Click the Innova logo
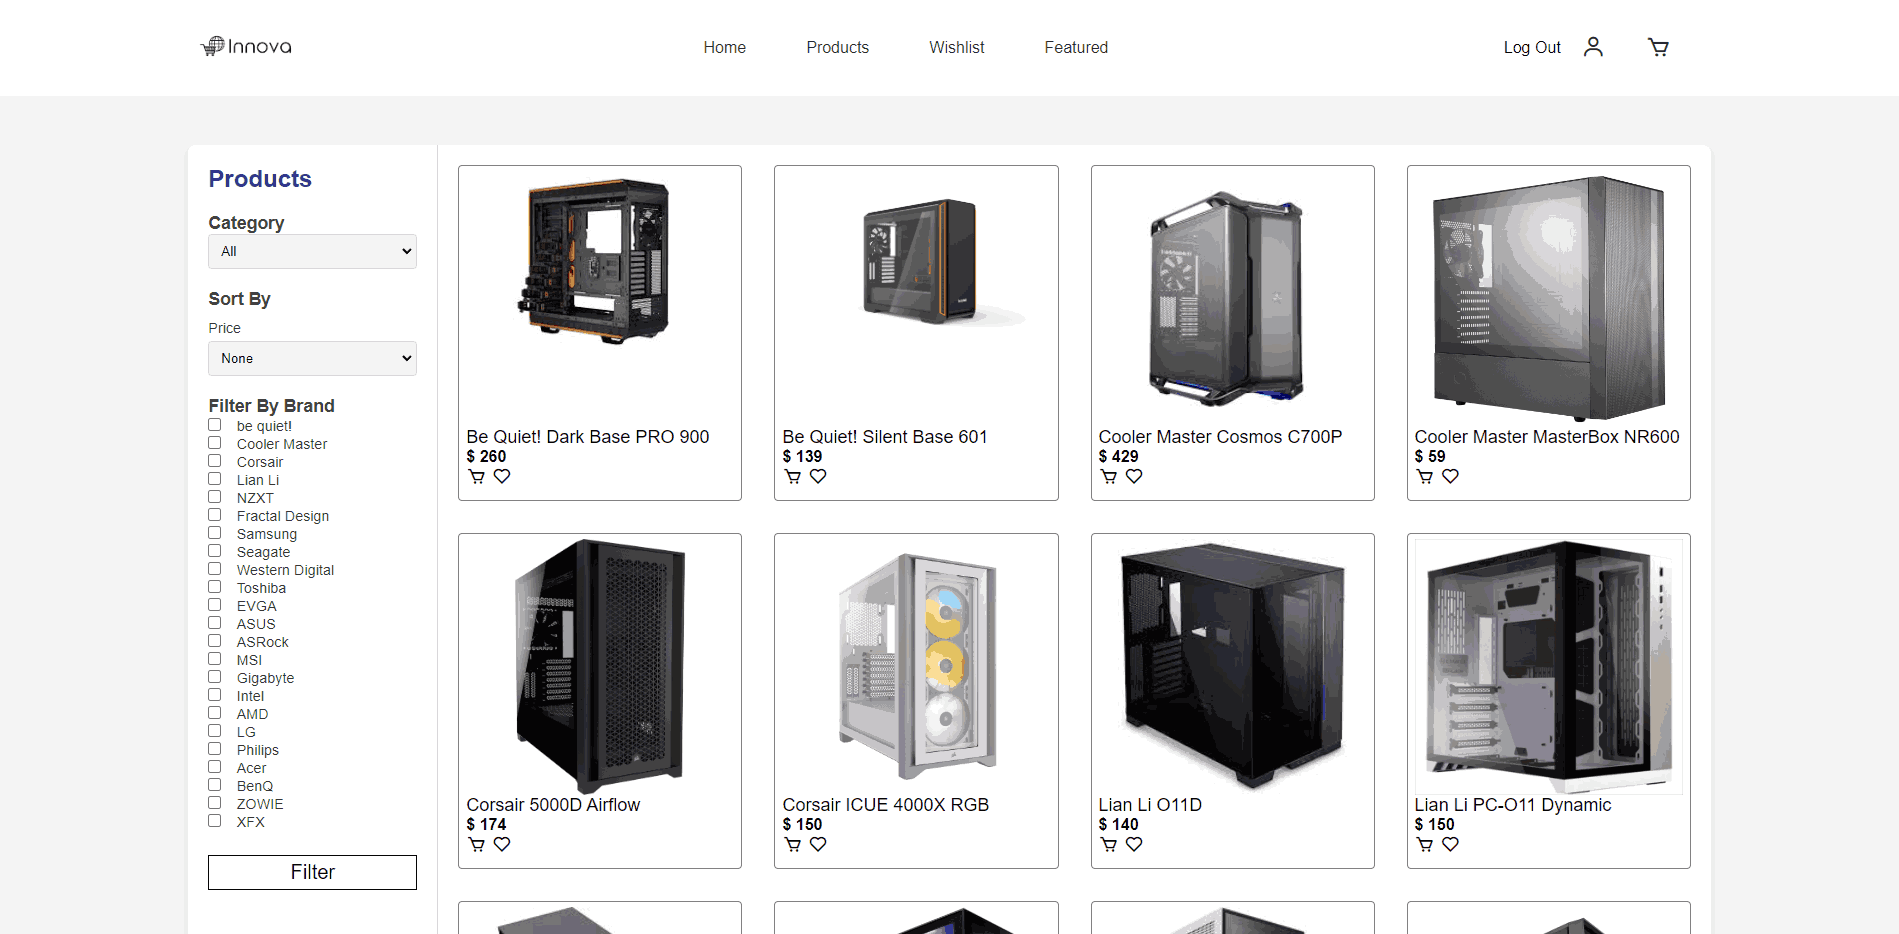The image size is (1899, 934). click(247, 47)
